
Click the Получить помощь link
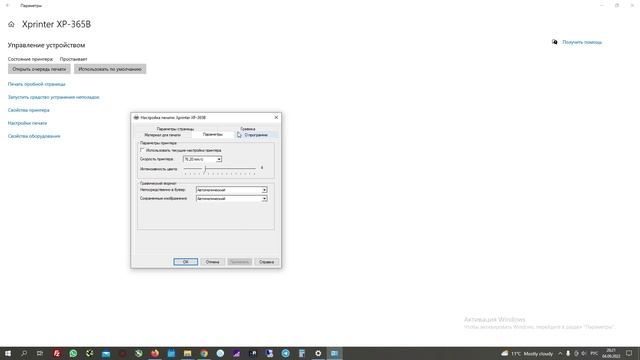pyautogui.click(x=582, y=42)
